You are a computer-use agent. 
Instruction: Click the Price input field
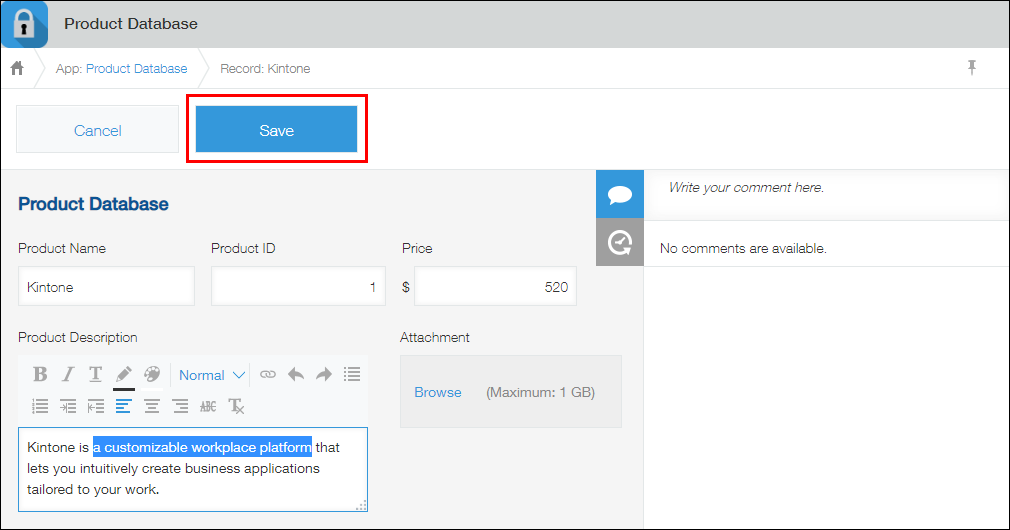click(x=495, y=287)
